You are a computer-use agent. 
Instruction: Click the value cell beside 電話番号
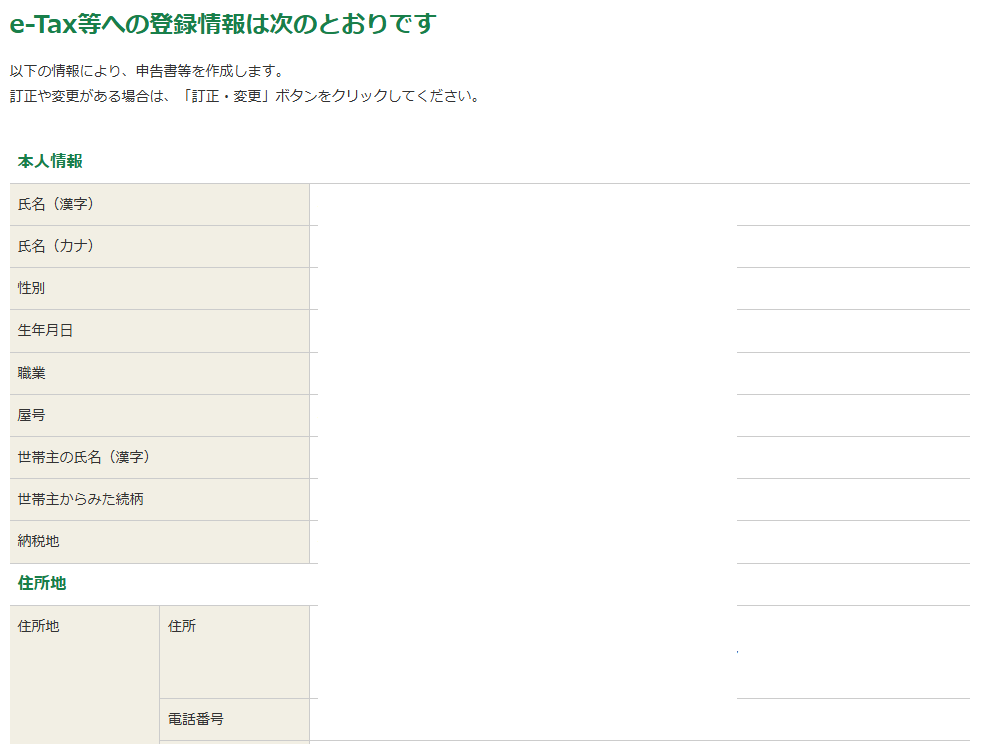(x=640, y=720)
